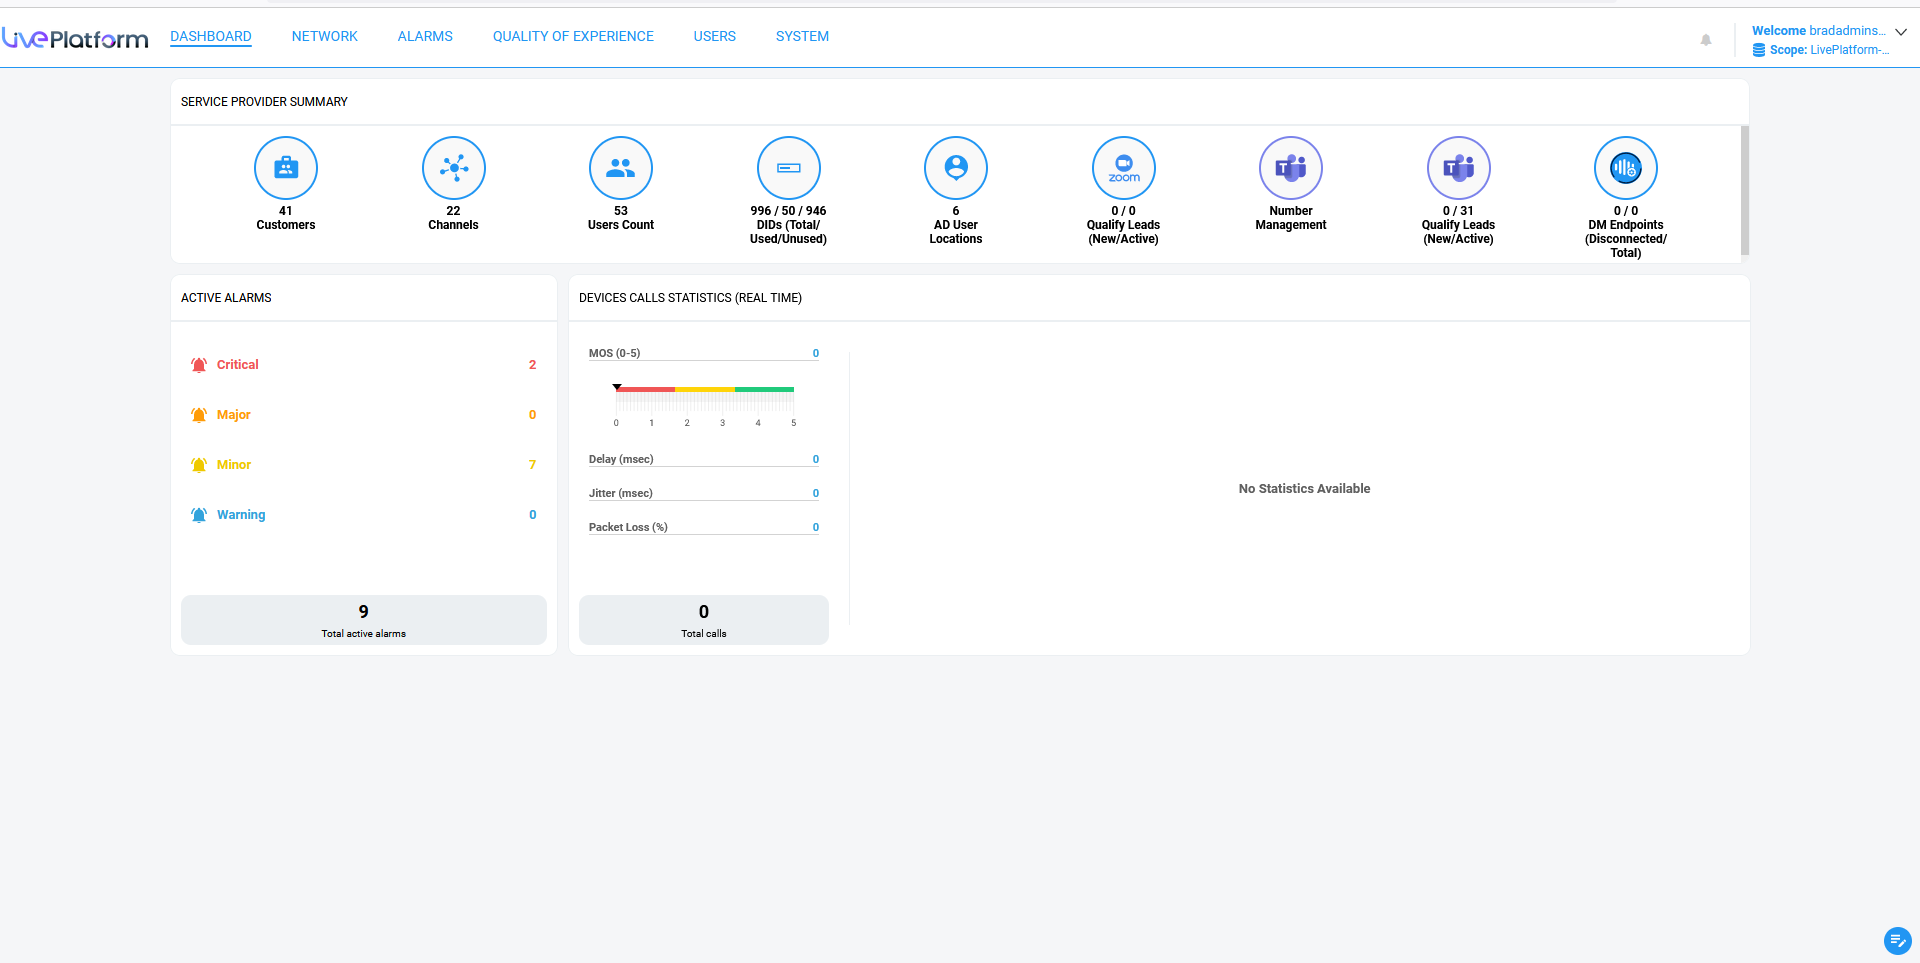
Task: Click the Total active alarms box
Action: [364, 620]
